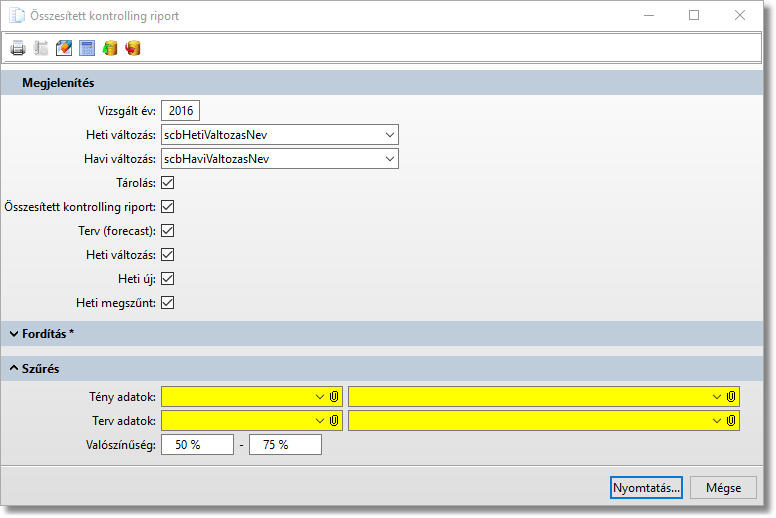
Task: Click the Tény adatok: label
Action: click(122, 397)
